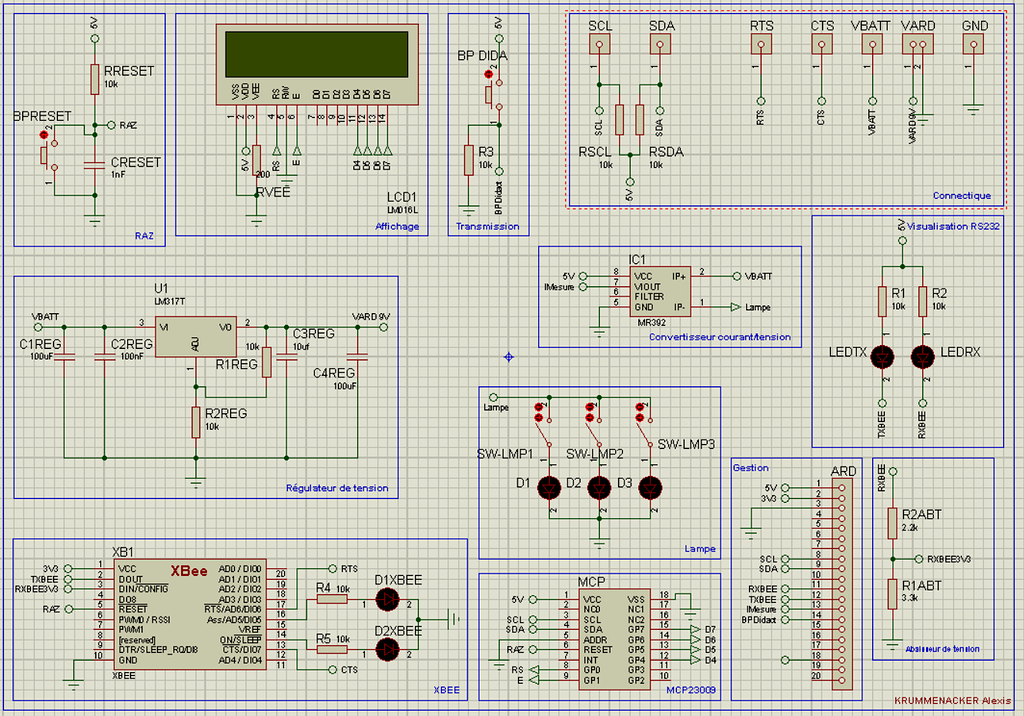Click the XBee module chip XB1
Image resolution: width=1024 pixels, height=716 pixels.
click(189, 614)
